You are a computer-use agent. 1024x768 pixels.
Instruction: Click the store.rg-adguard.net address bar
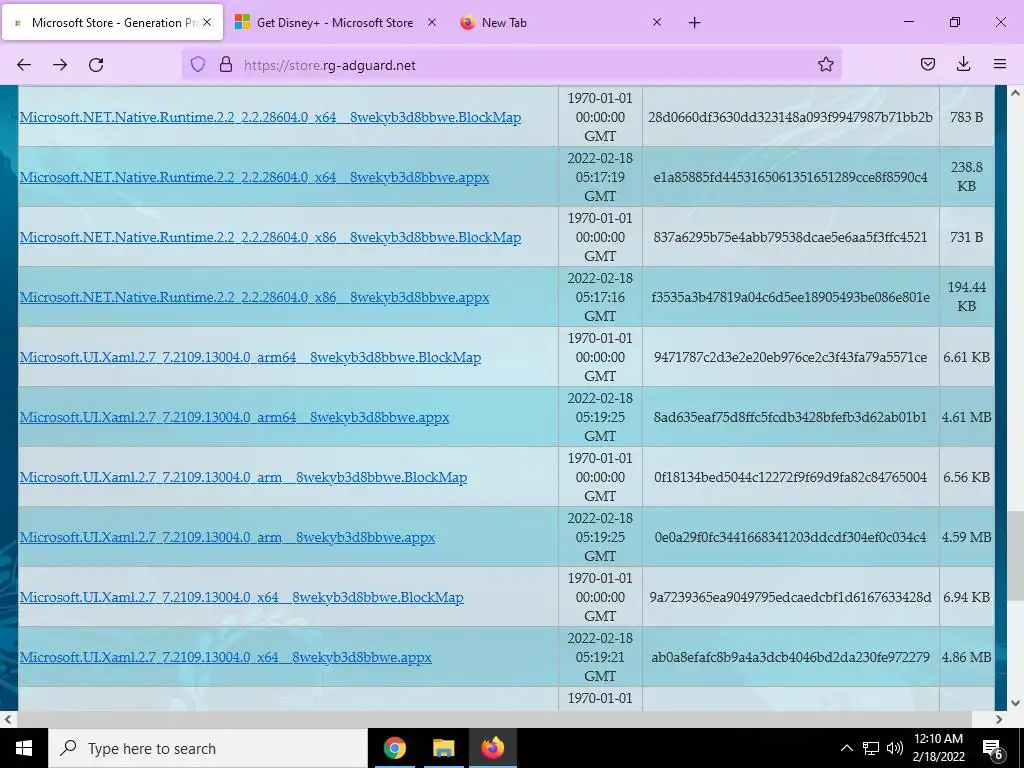[x=511, y=65]
